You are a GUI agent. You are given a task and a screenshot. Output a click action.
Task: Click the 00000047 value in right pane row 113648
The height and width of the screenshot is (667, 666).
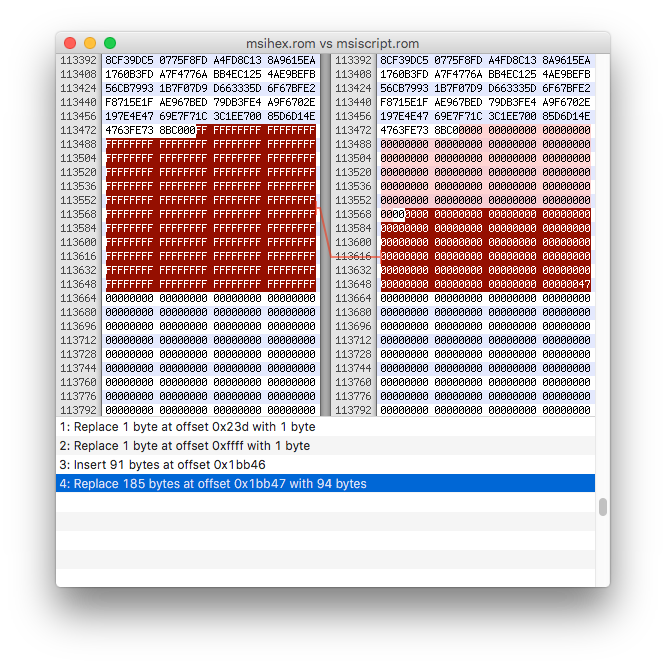tap(566, 284)
